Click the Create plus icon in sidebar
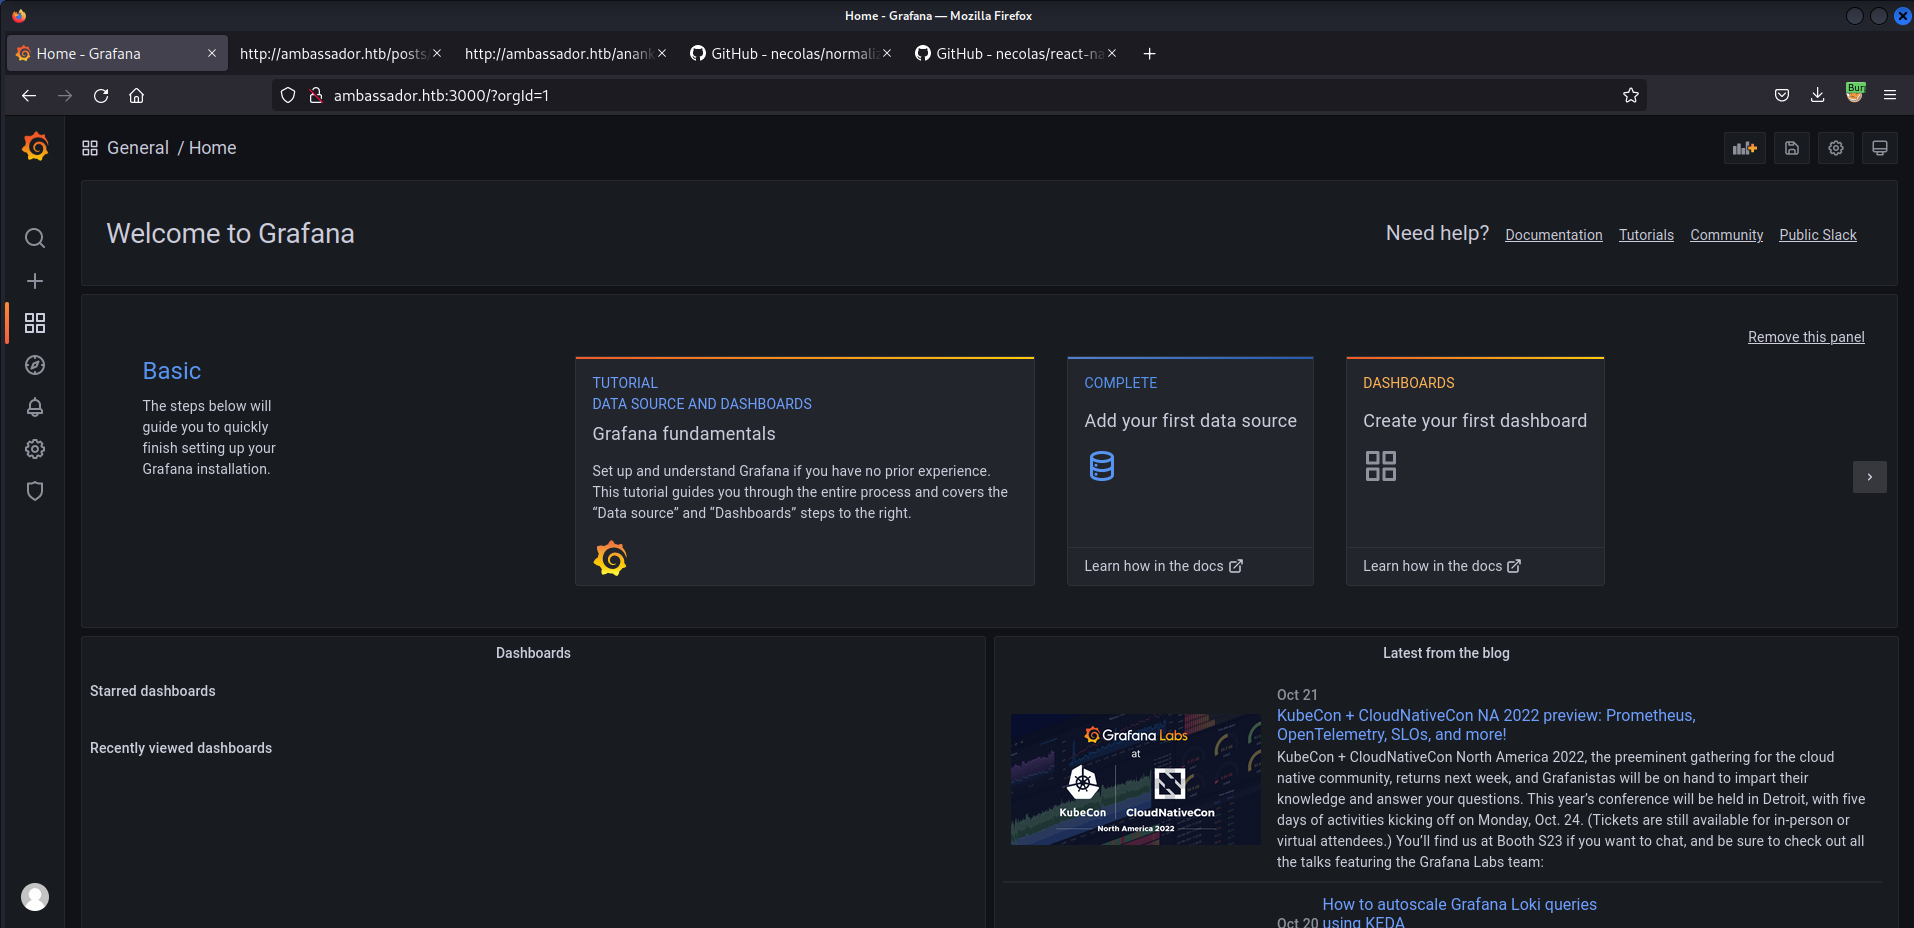The image size is (1914, 928). (35, 281)
